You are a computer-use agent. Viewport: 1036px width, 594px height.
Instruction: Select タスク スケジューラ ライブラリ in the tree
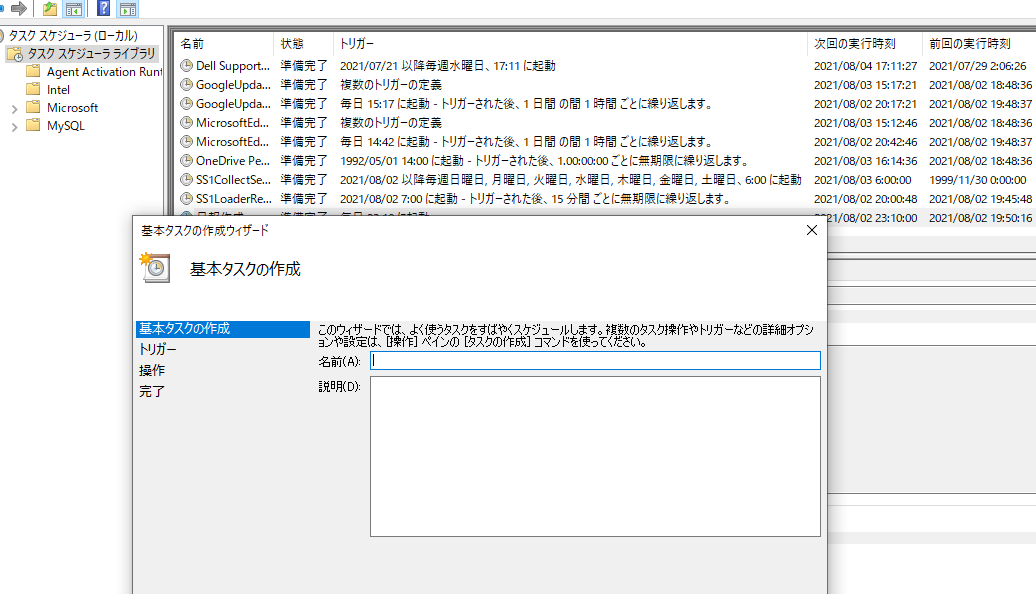[x=91, y=54]
